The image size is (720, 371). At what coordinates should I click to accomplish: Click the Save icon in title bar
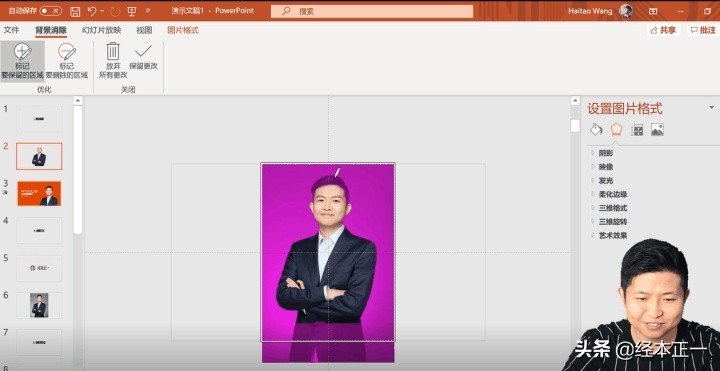pos(75,11)
